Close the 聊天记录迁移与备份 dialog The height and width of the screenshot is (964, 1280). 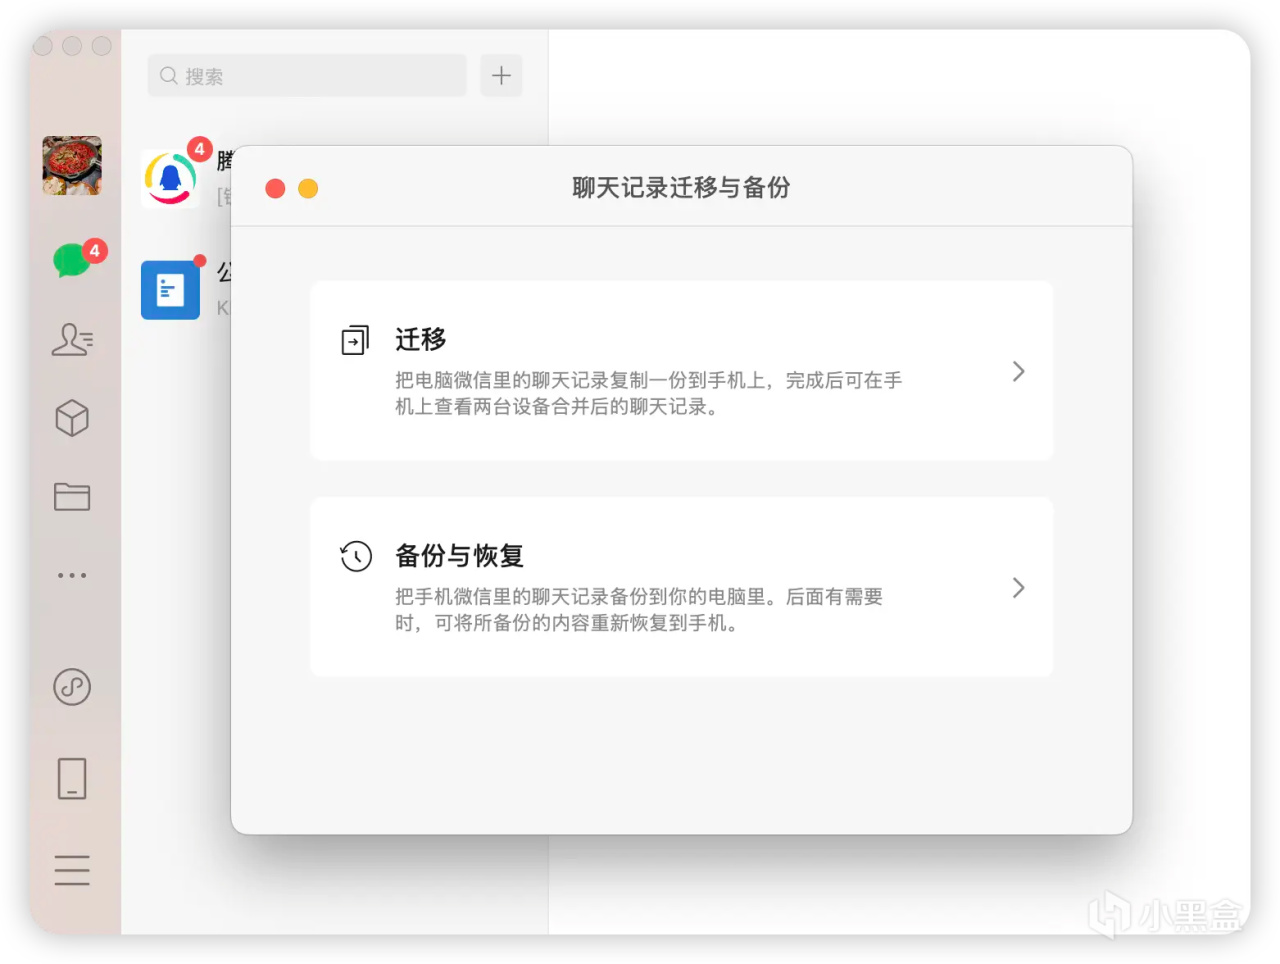pyautogui.click(x=275, y=188)
